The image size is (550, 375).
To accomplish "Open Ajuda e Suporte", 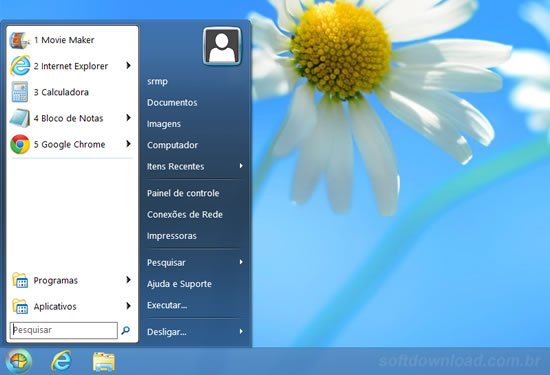I will point(179,284).
